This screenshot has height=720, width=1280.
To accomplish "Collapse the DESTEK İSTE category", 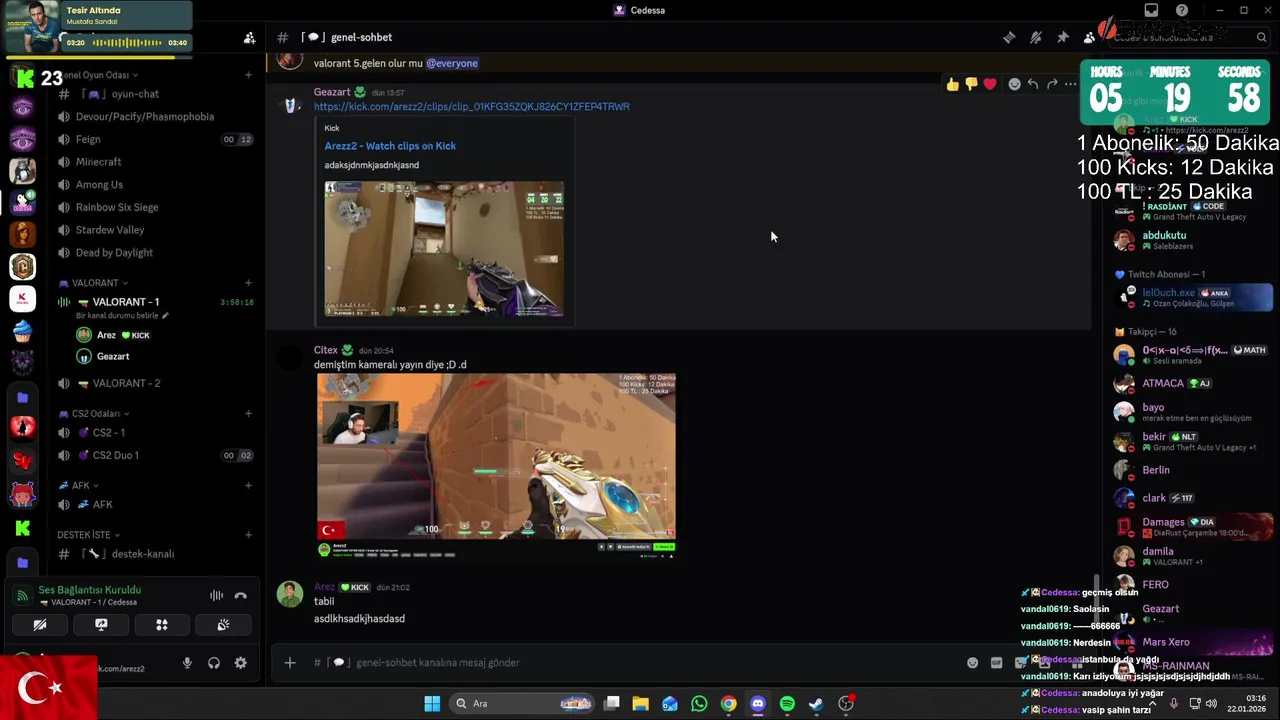I will click(x=88, y=535).
